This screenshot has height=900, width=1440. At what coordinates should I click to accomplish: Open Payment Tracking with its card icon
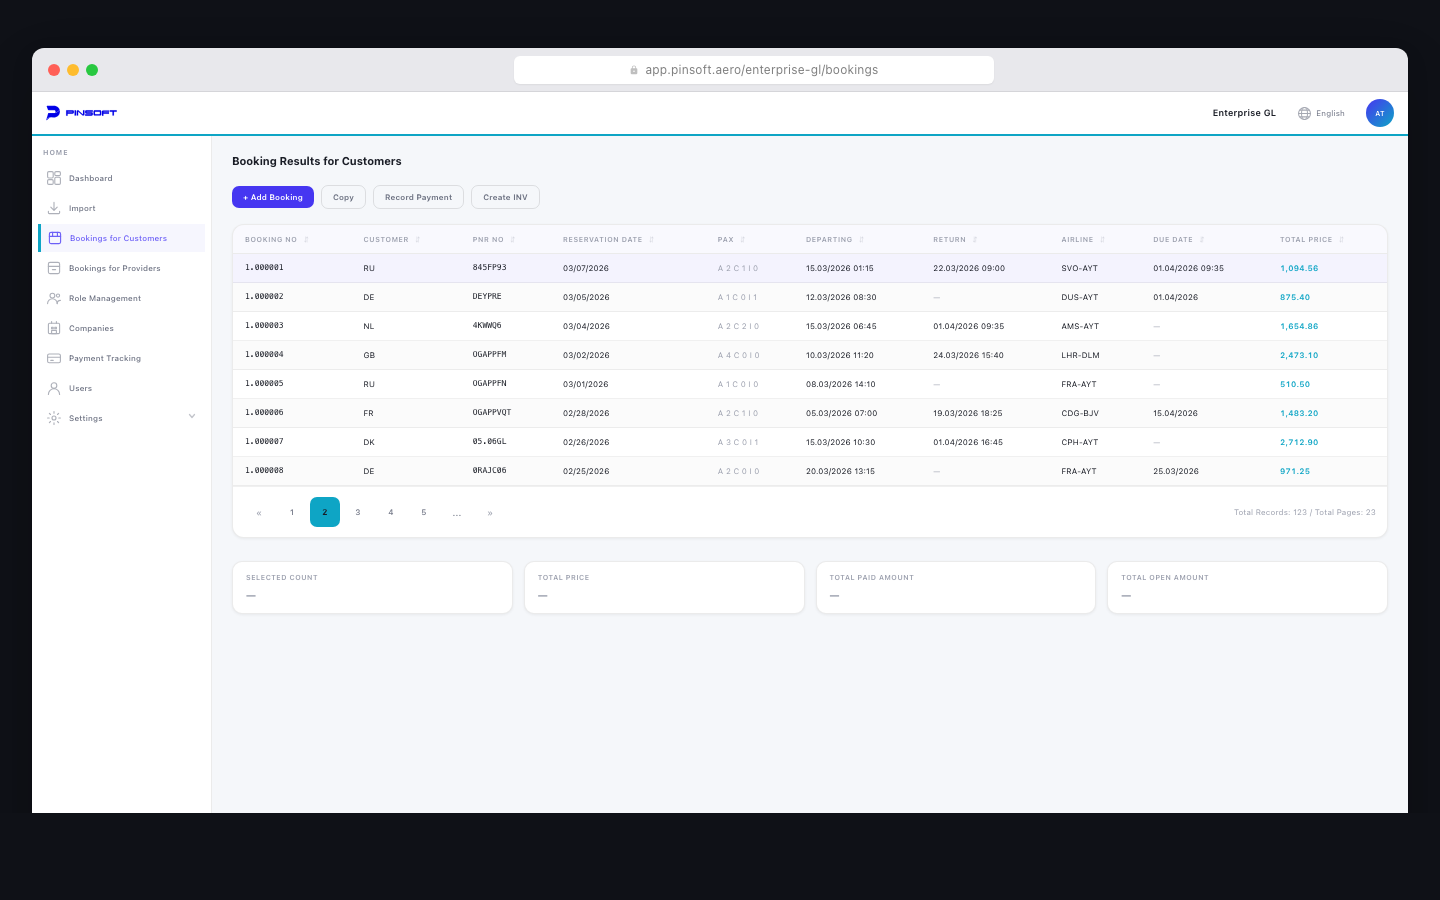pos(55,358)
